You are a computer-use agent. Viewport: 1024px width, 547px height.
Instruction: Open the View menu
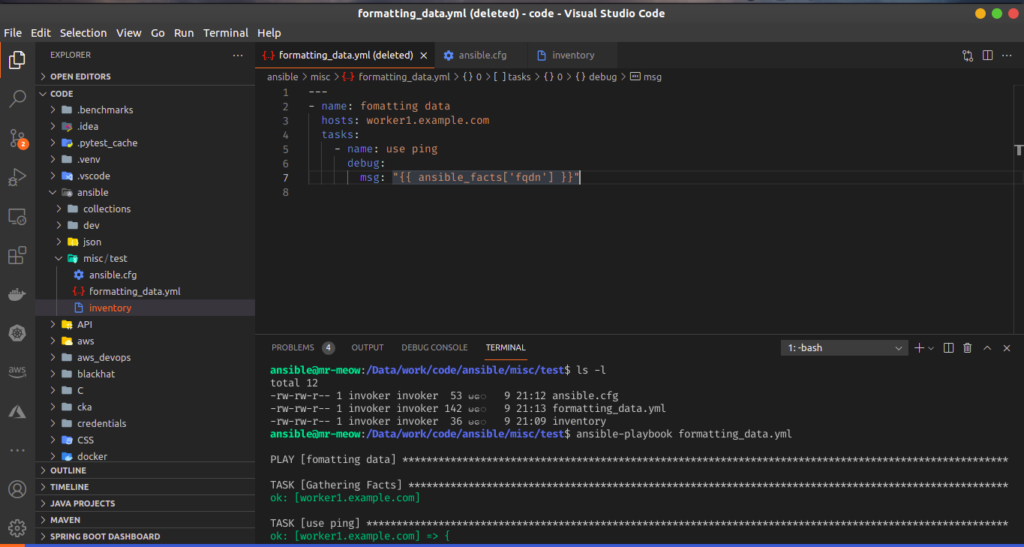(129, 33)
